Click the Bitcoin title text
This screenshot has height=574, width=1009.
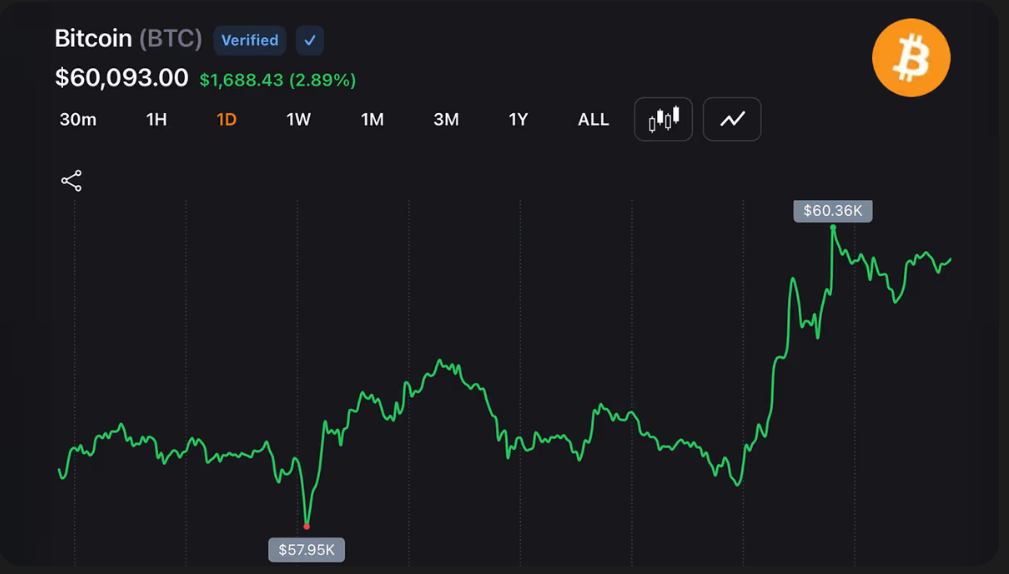[93, 39]
